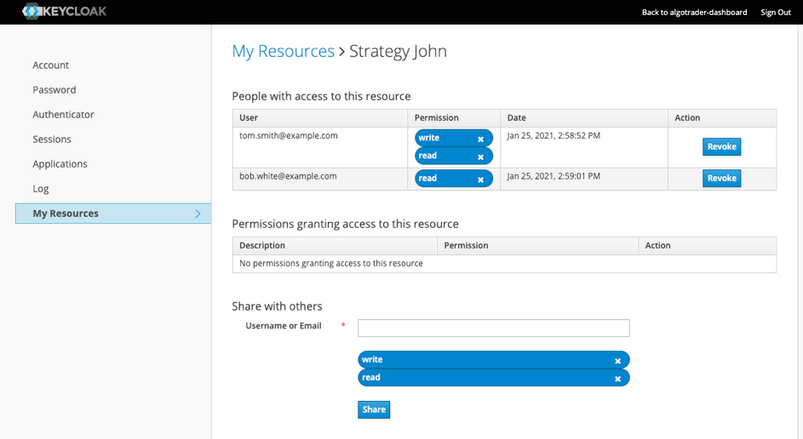This screenshot has height=439, width=803.
Task: View the Log page
Action: [41, 189]
